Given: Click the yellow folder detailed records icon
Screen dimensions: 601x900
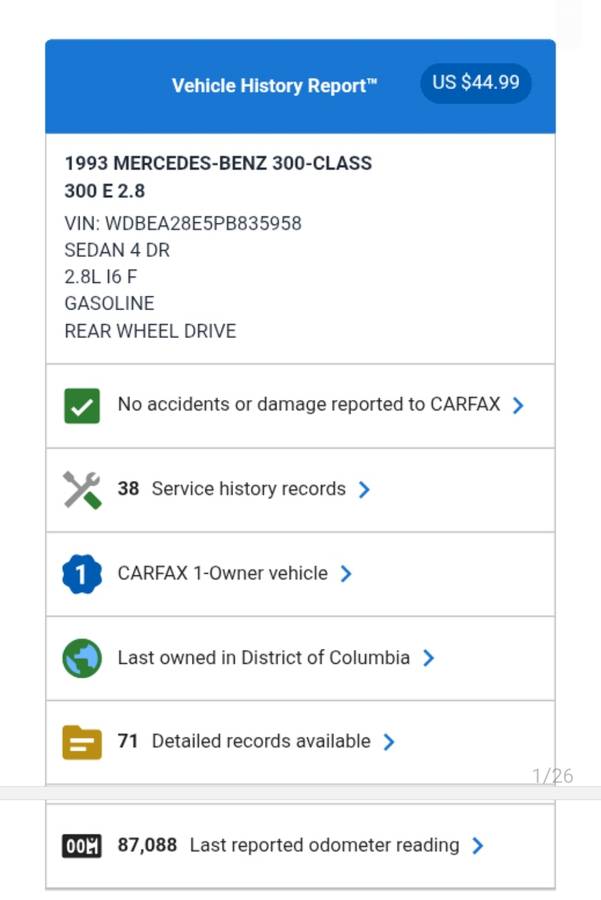Looking at the screenshot, I should (x=82, y=742).
